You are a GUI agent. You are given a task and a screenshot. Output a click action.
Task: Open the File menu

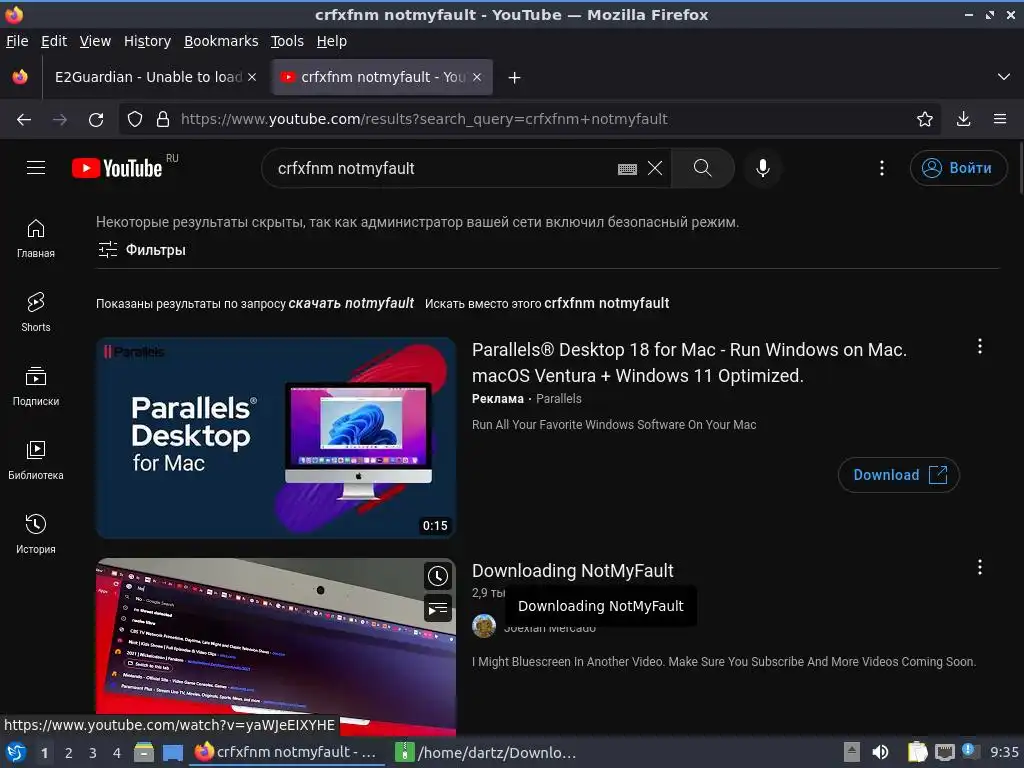click(x=17, y=41)
